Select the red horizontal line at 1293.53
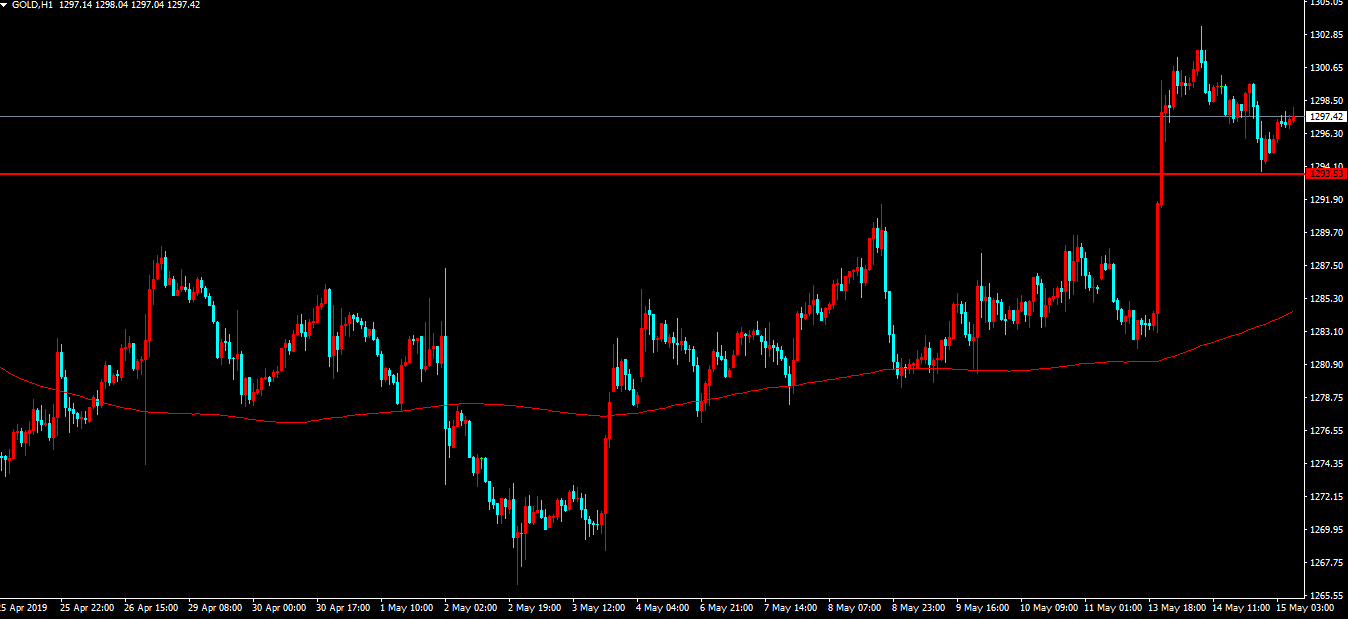 pos(600,174)
